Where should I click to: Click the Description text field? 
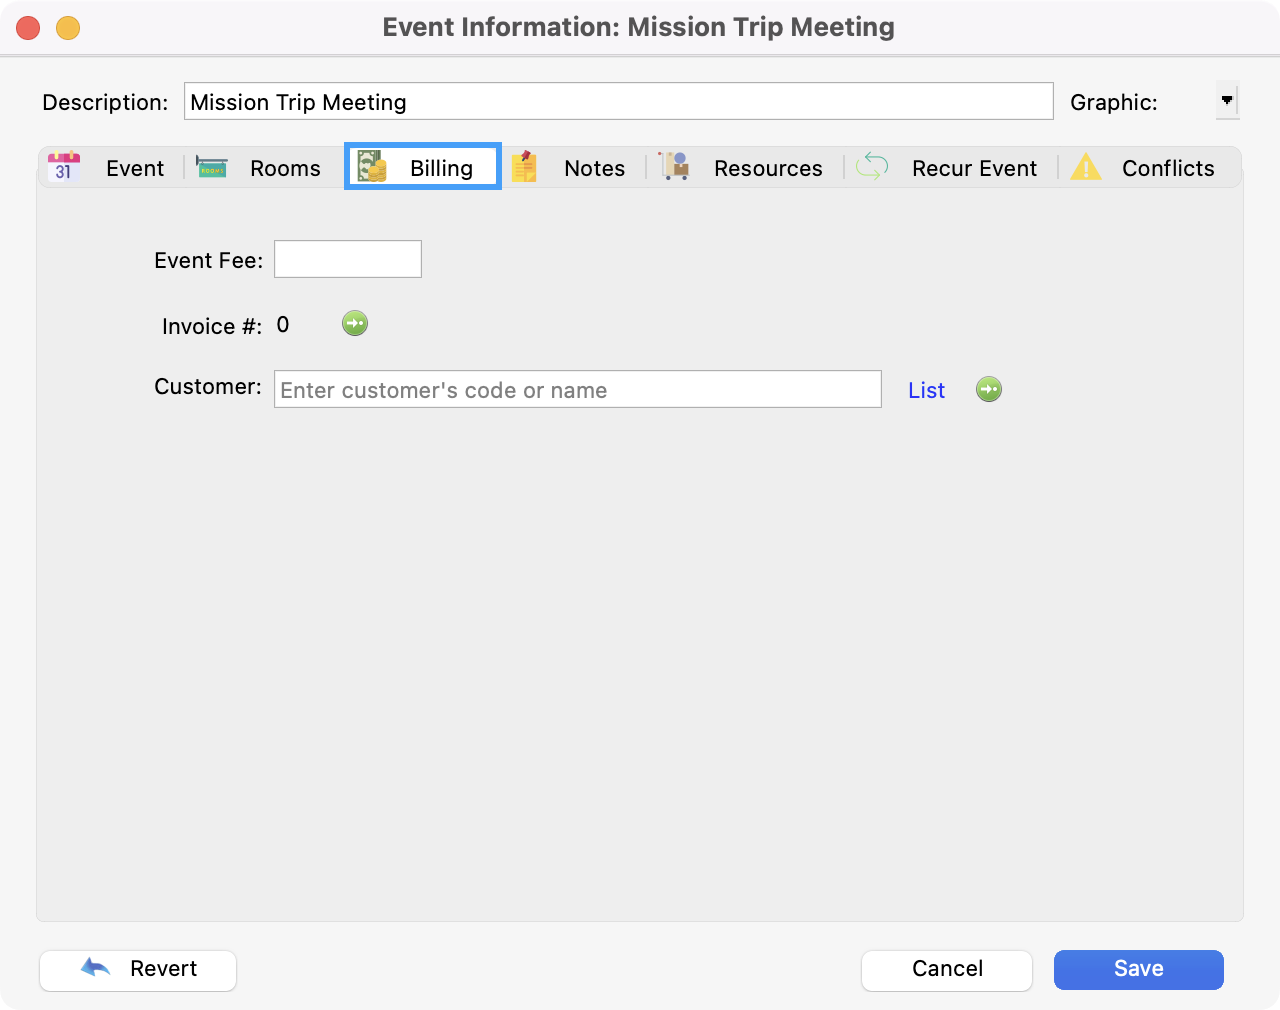(618, 102)
